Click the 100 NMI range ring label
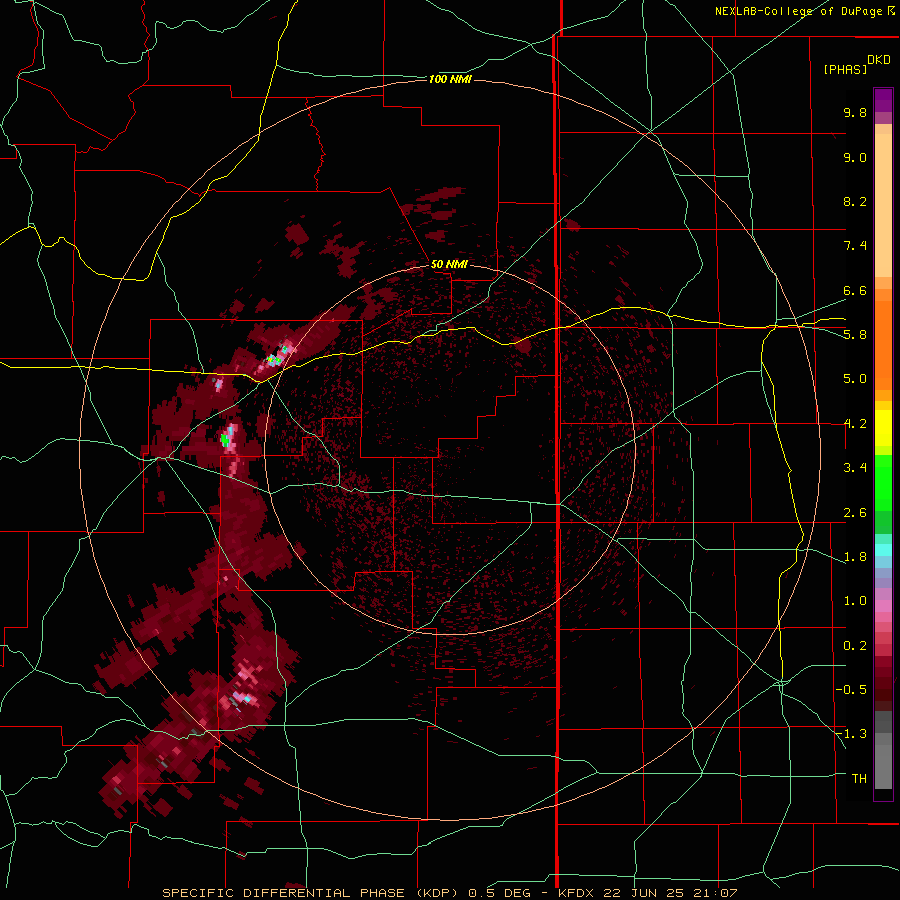Screen dimensions: 900x900 tap(450, 79)
